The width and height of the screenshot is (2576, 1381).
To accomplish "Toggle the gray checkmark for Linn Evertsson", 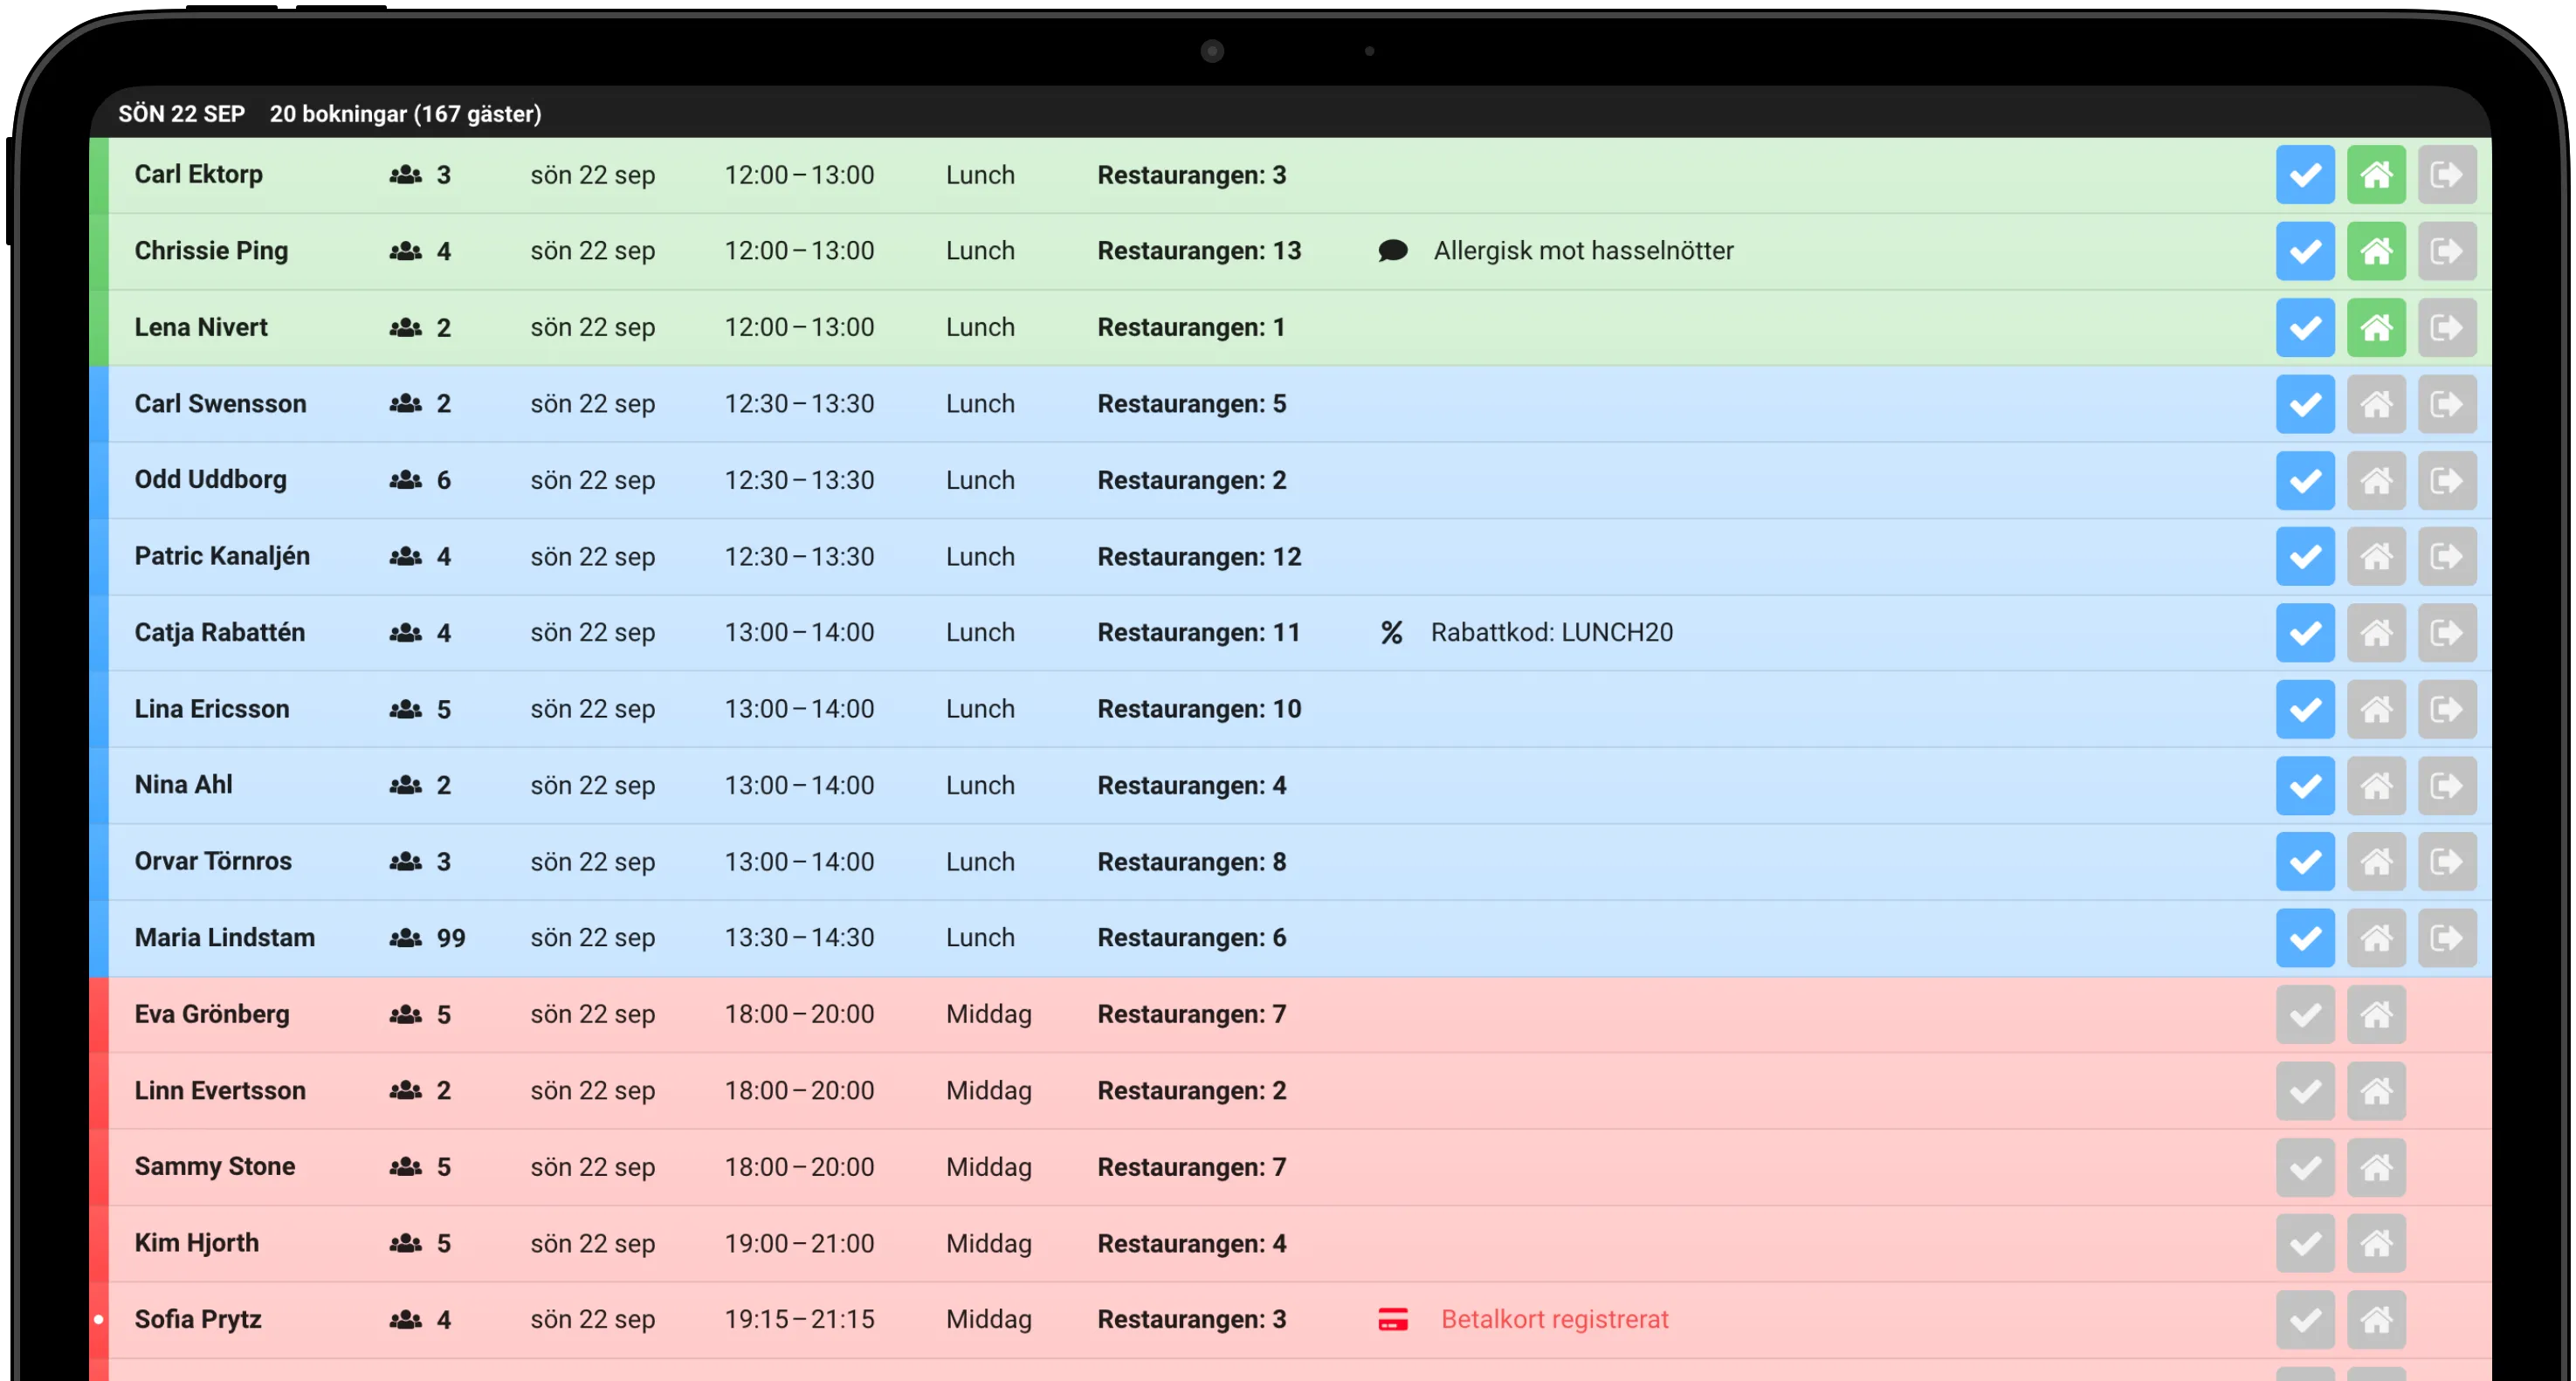I will click(x=2305, y=1091).
